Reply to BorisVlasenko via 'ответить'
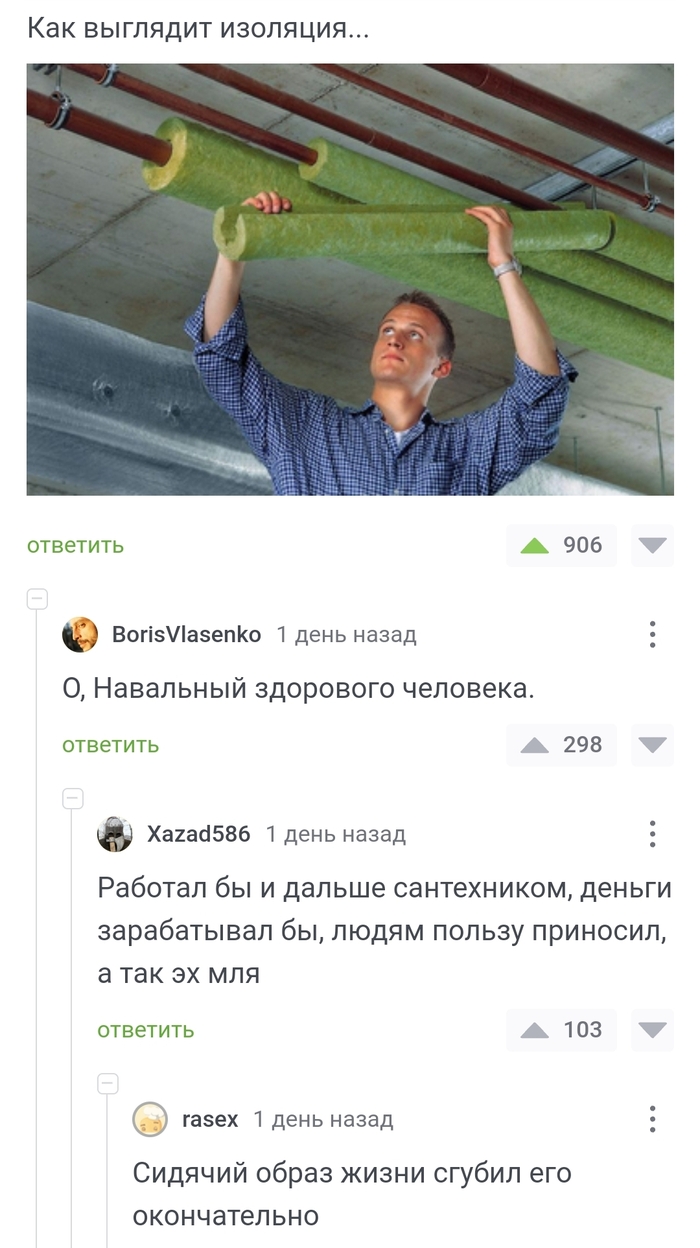 (x=111, y=745)
